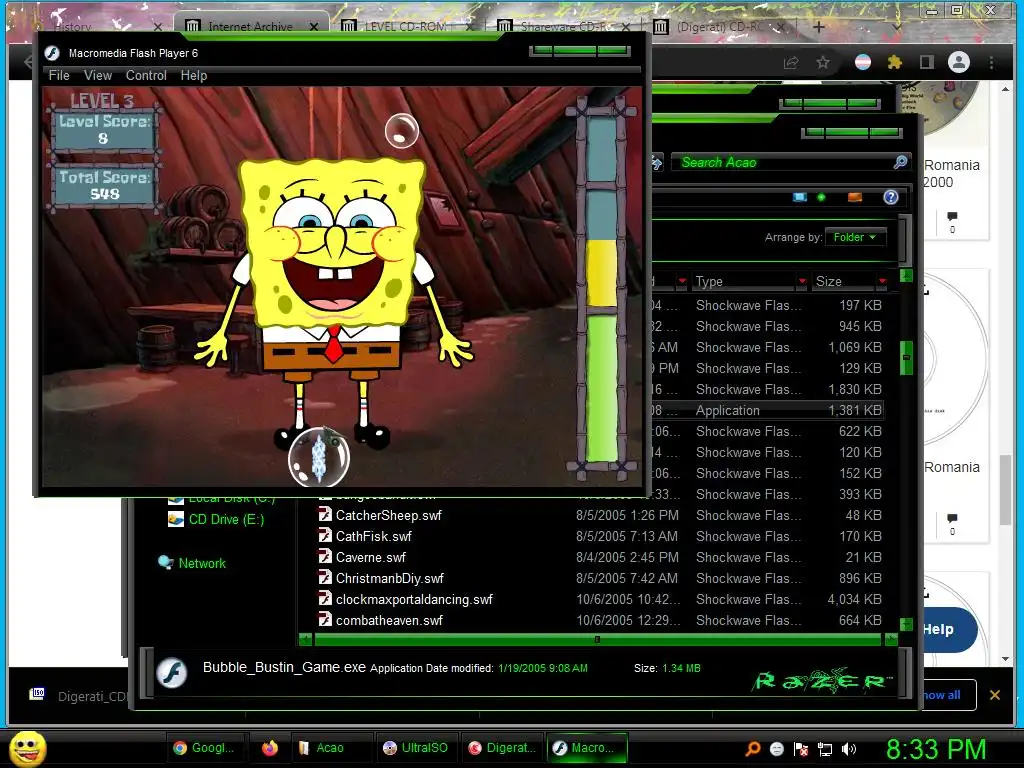Click the Digerati_CD download item
Screen dimensions: 1024x768
click(78, 696)
